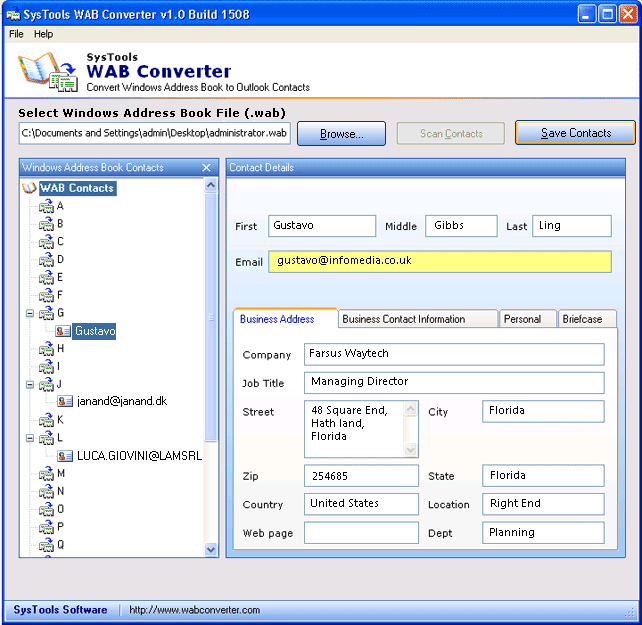Select the WAB Contacts root node
642x625 pixels.
[77, 188]
